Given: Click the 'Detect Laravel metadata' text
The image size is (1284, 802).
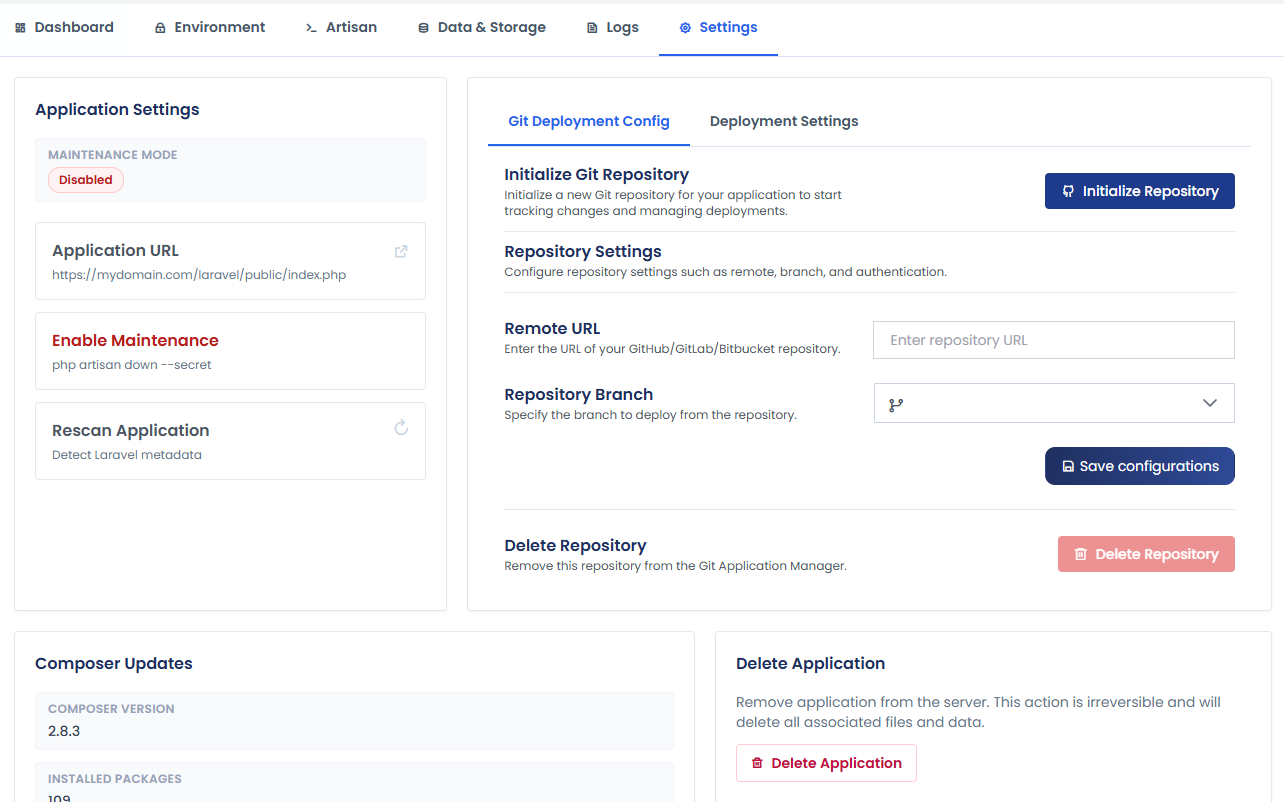Looking at the screenshot, I should [x=127, y=455].
